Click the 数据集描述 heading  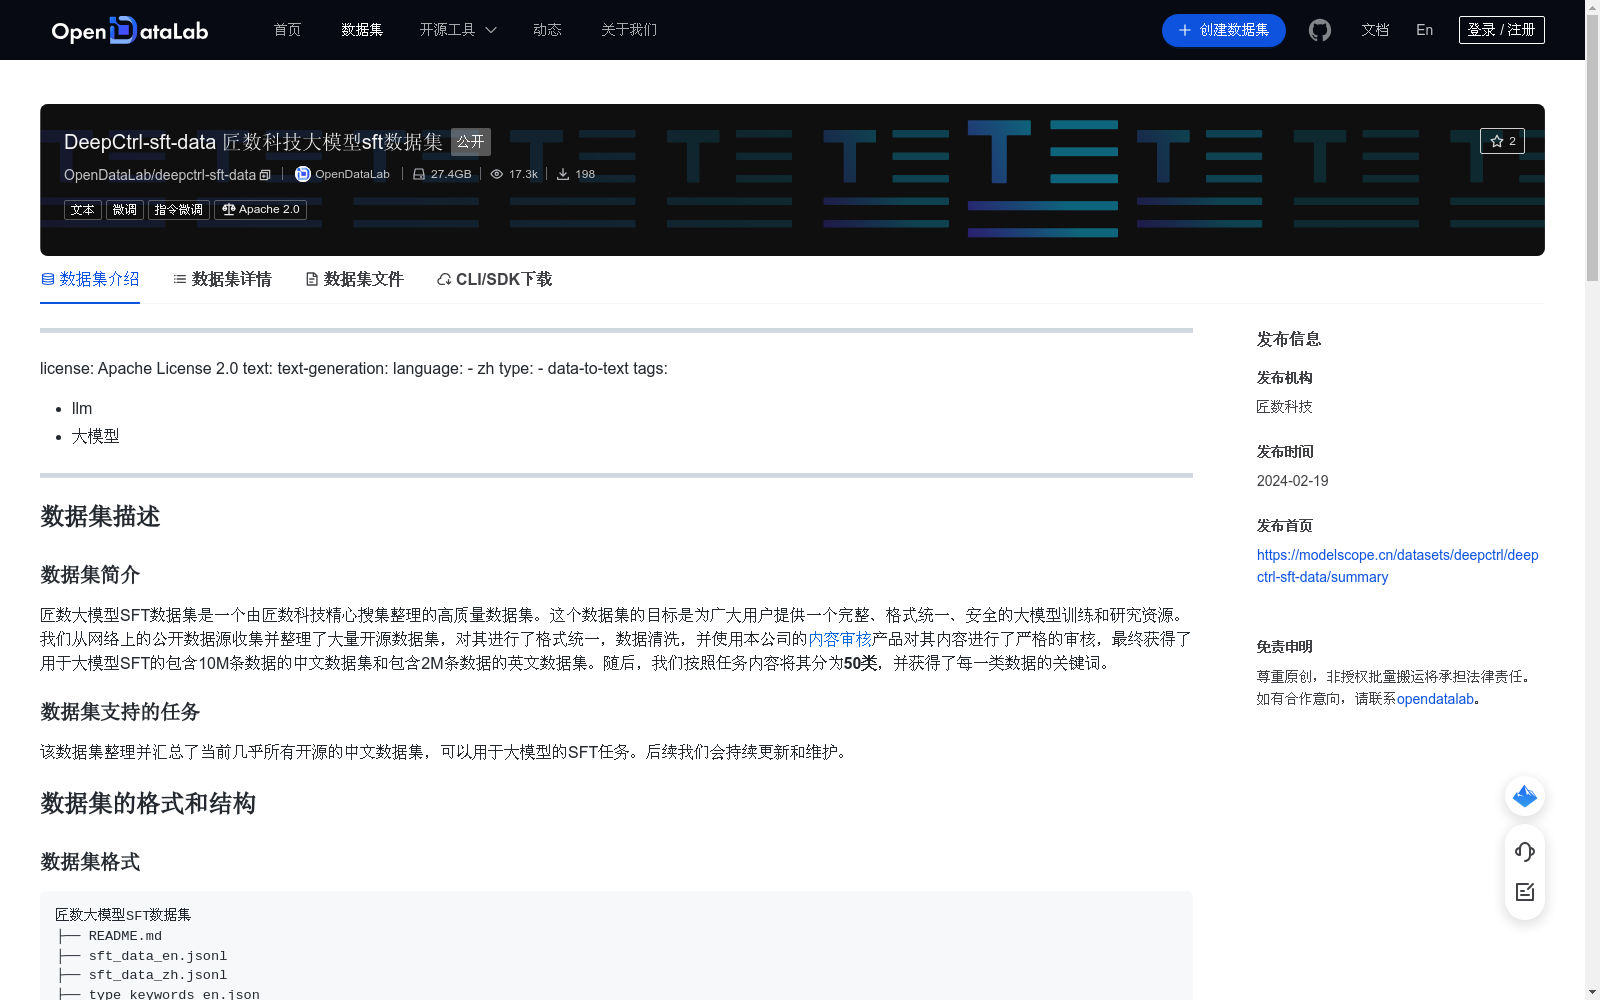(x=100, y=517)
